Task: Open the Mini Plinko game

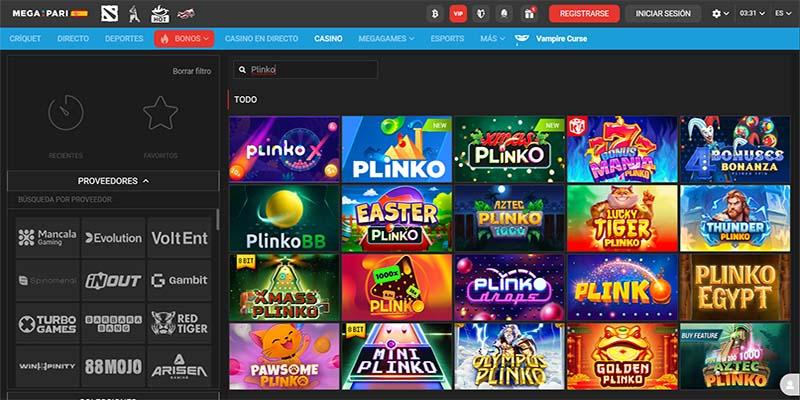Action: point(396,357)
